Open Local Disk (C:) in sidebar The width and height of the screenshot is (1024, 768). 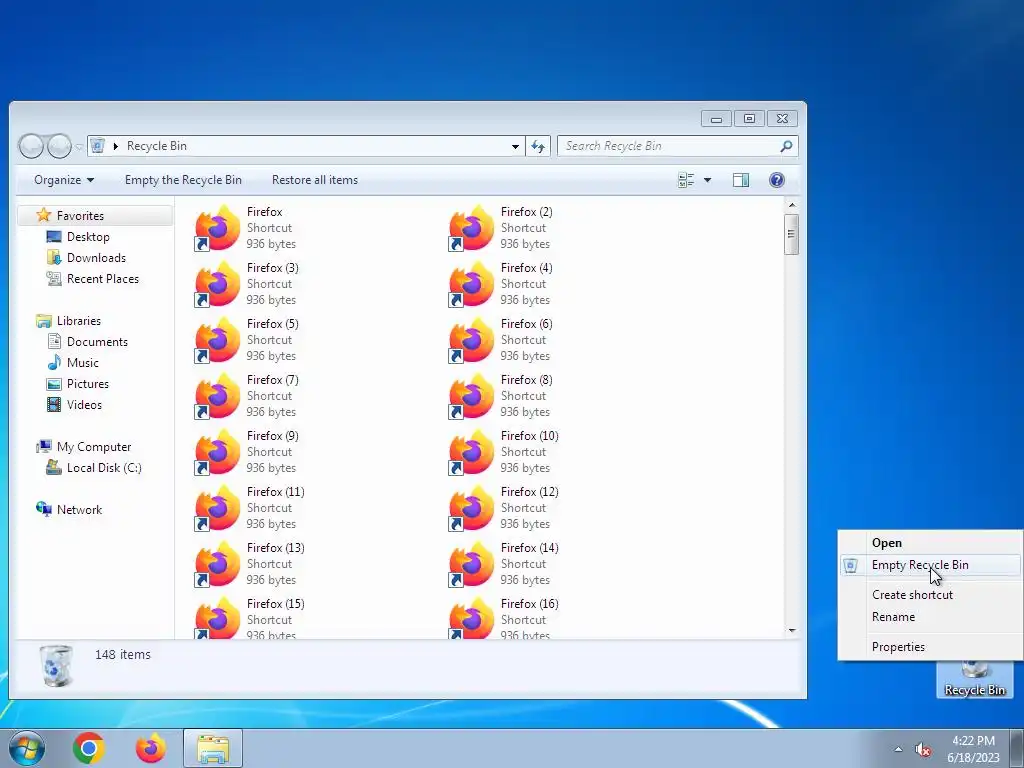104,468
